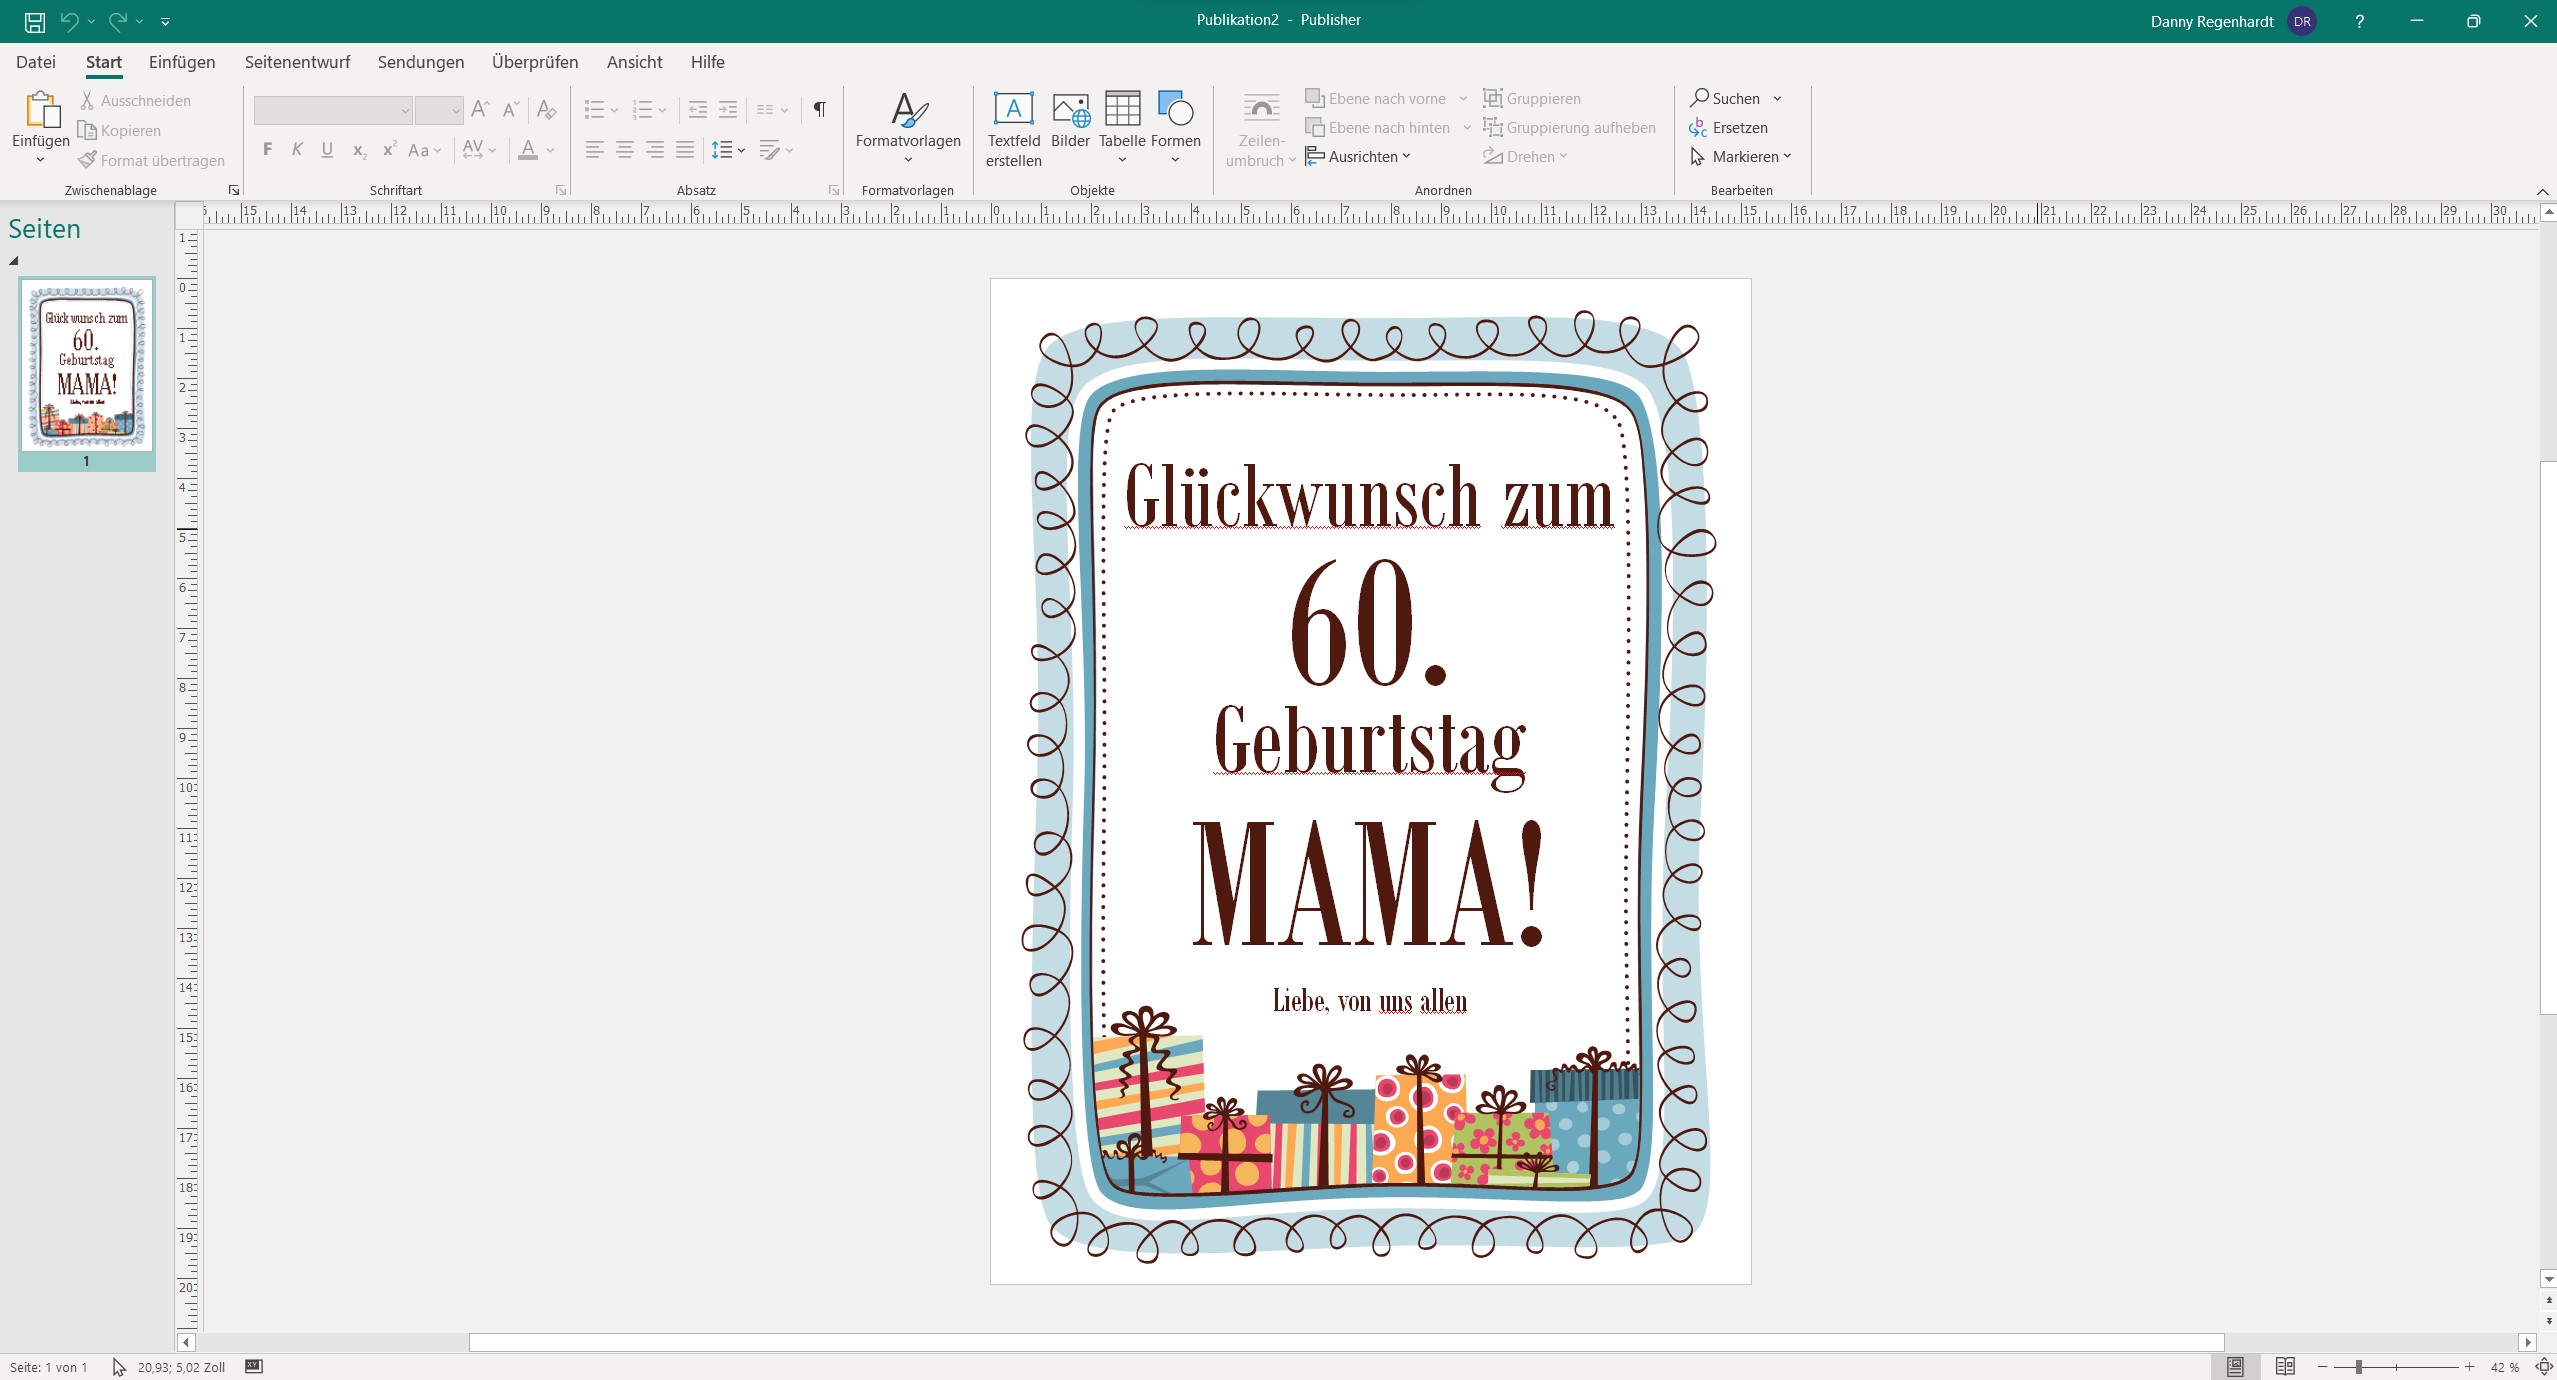Click the fit whole page icon in status bar

(x=2544, y=1366)
